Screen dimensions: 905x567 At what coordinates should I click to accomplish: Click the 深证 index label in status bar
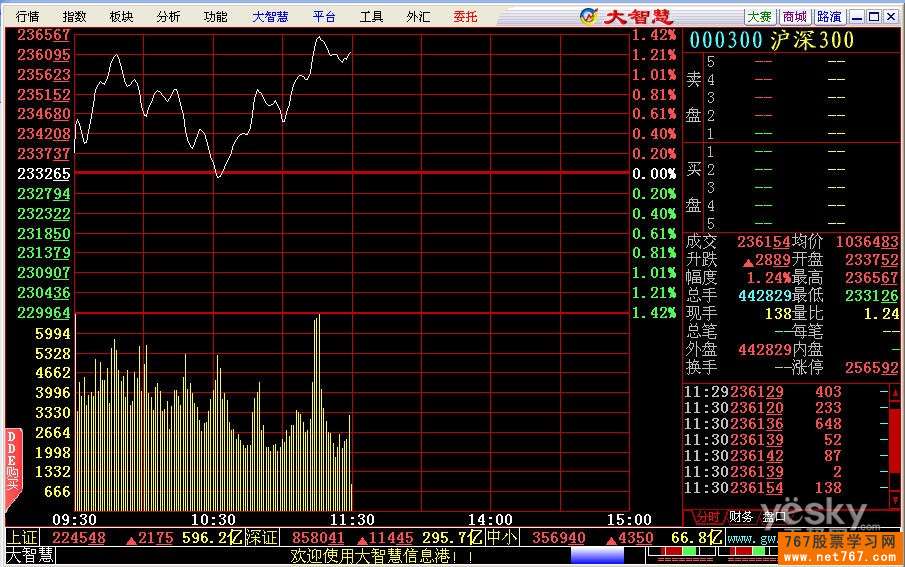point(261,538)
